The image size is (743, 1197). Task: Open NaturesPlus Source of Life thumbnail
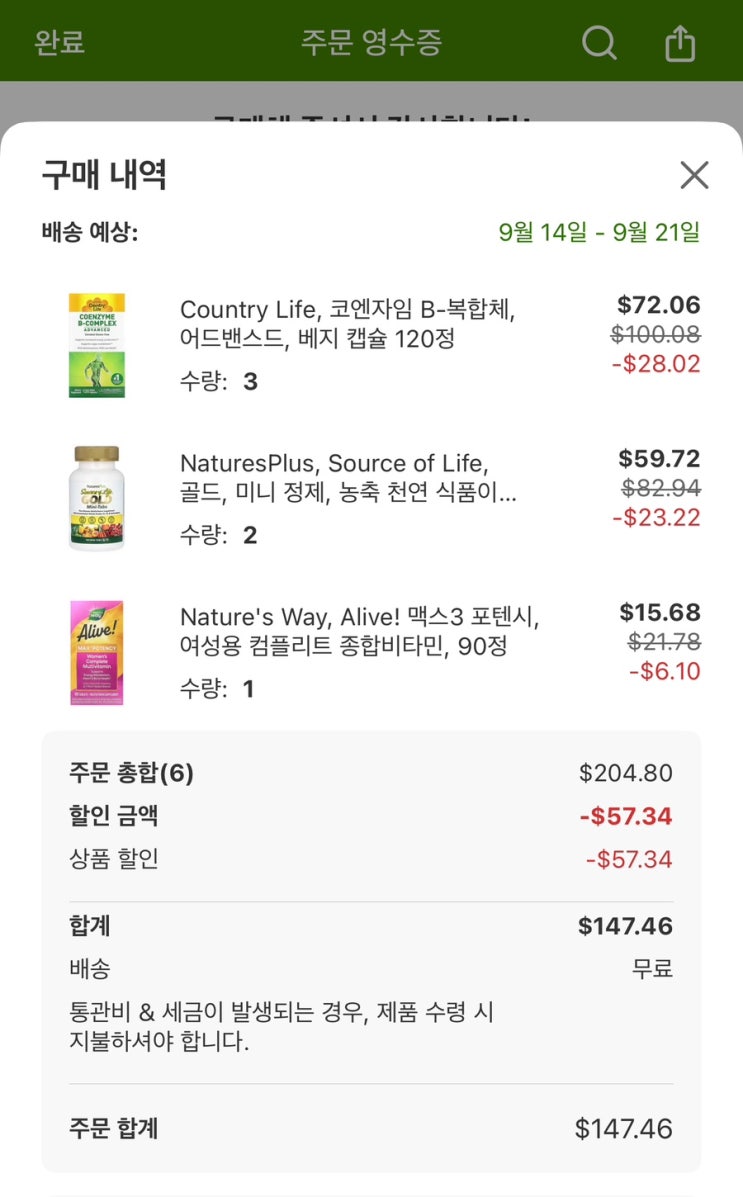(97, 498)
